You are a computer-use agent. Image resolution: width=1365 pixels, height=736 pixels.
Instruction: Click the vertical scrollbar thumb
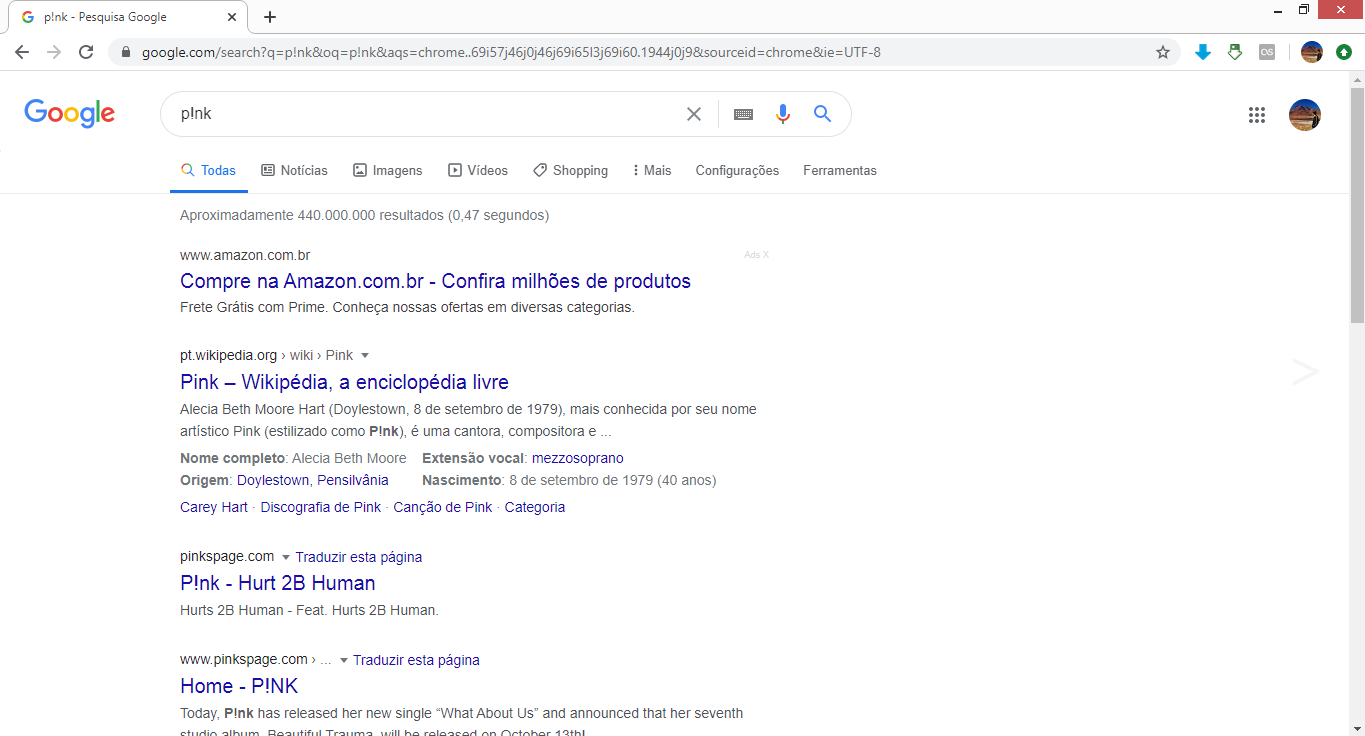pyautogui.click(x=1357, y=205)
